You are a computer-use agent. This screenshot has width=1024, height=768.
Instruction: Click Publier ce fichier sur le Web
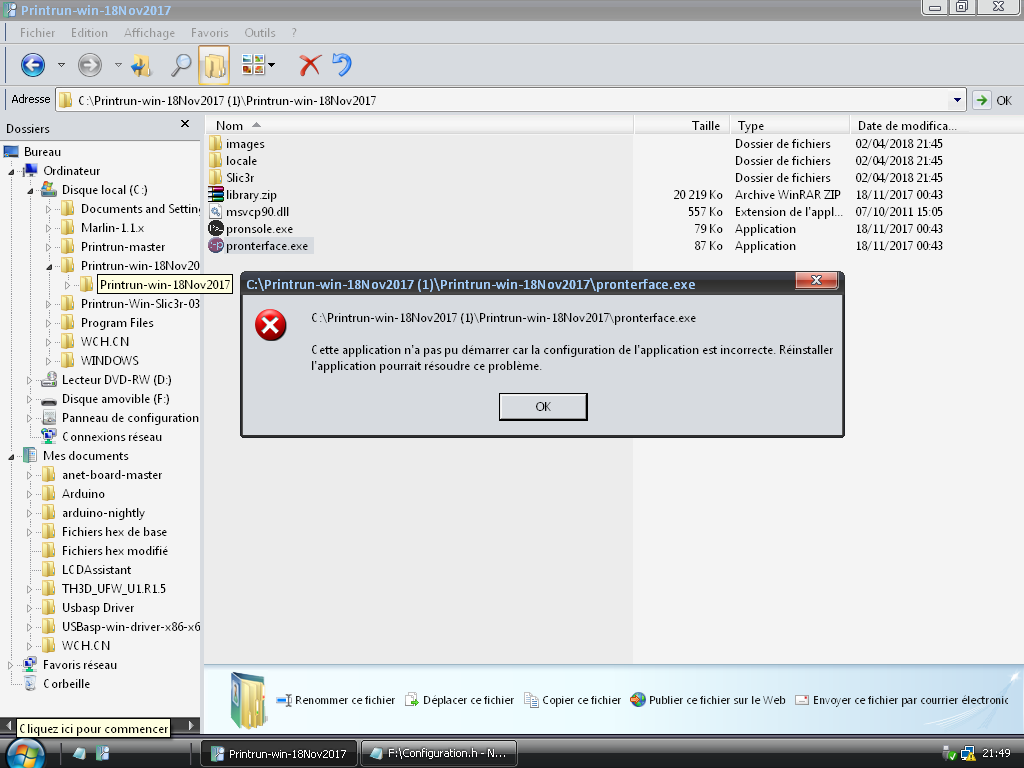[x=708, y=700]
